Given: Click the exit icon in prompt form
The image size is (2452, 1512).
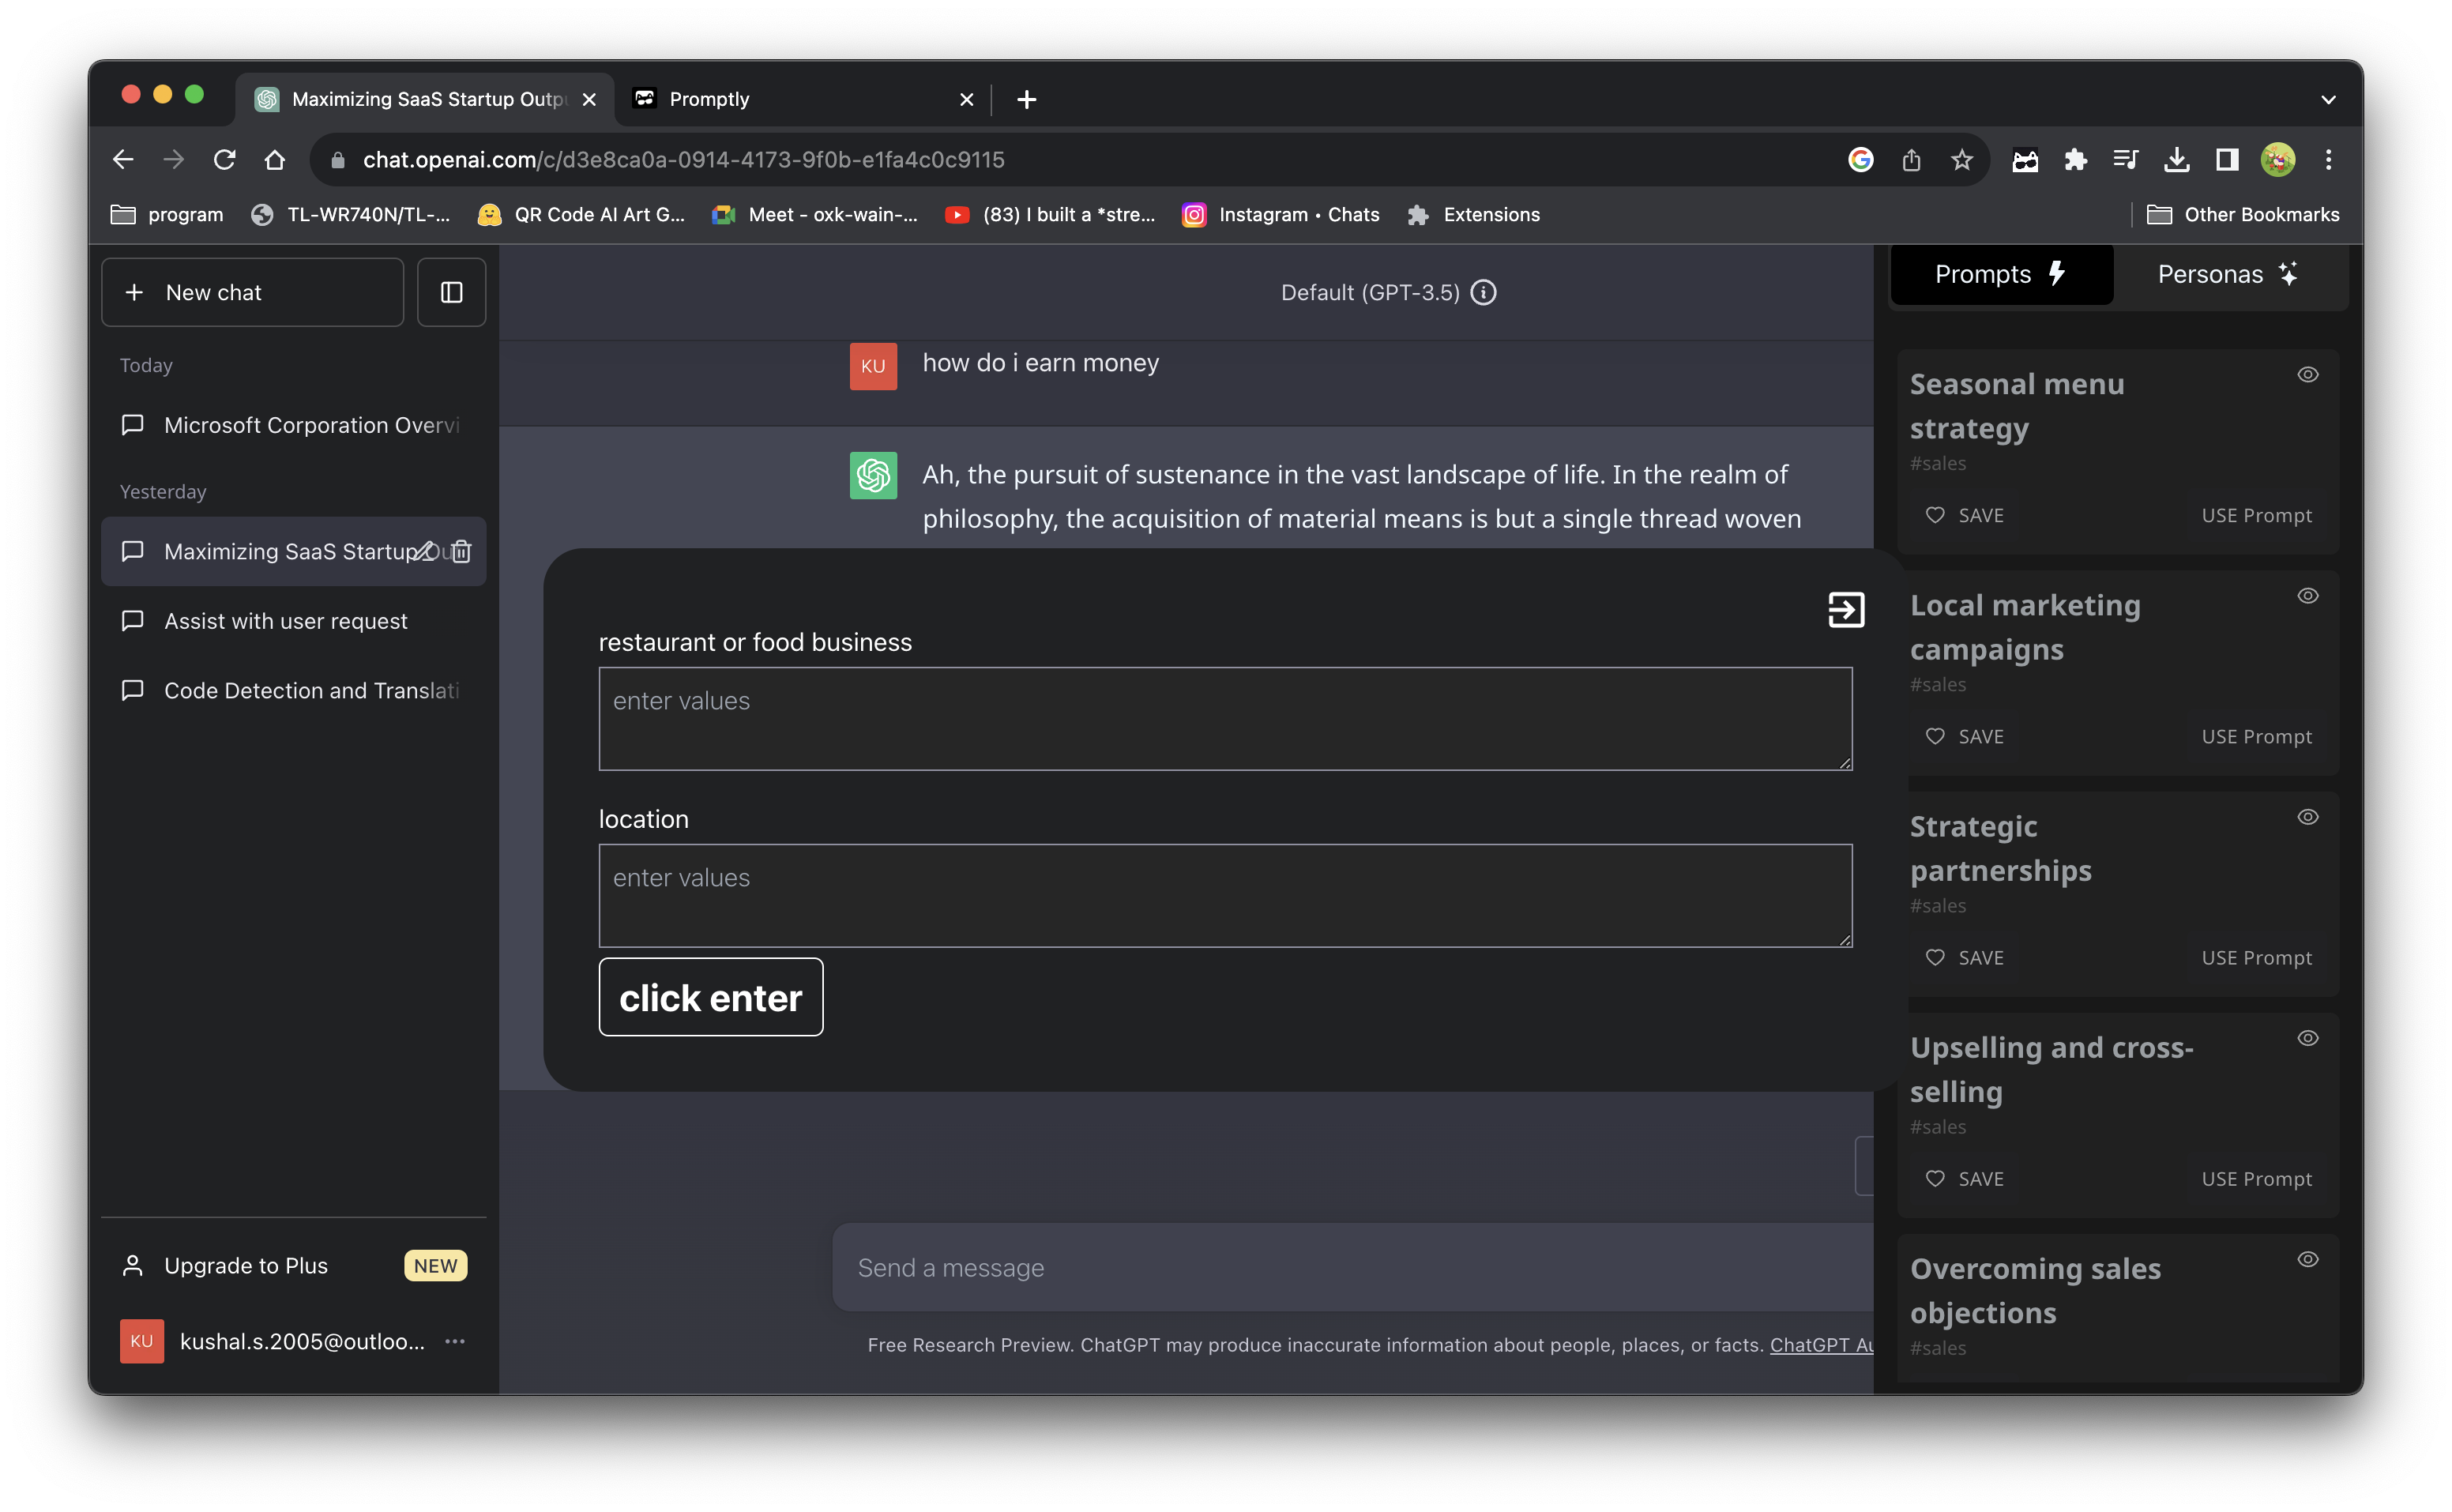Looking at the screenshot, I should click(1845, 609).
